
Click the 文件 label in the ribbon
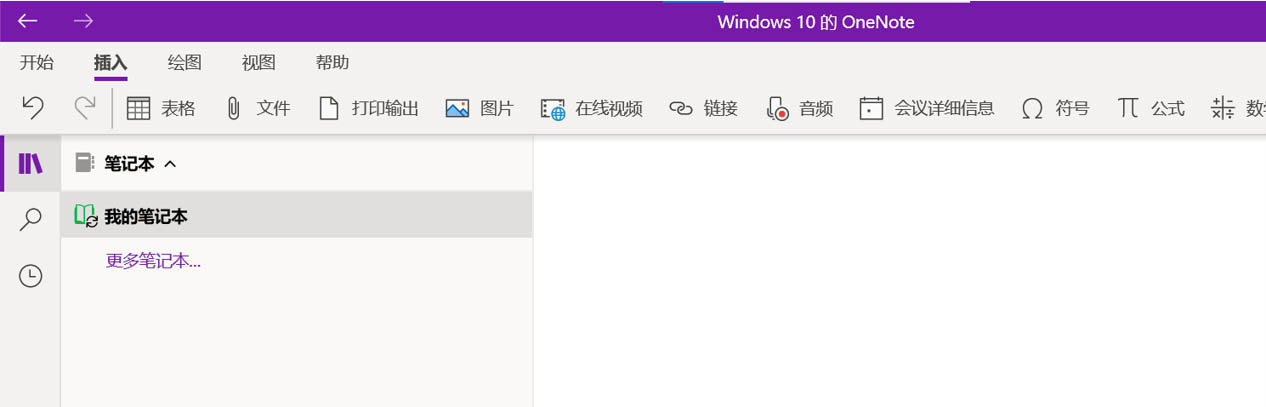[274, 109]
